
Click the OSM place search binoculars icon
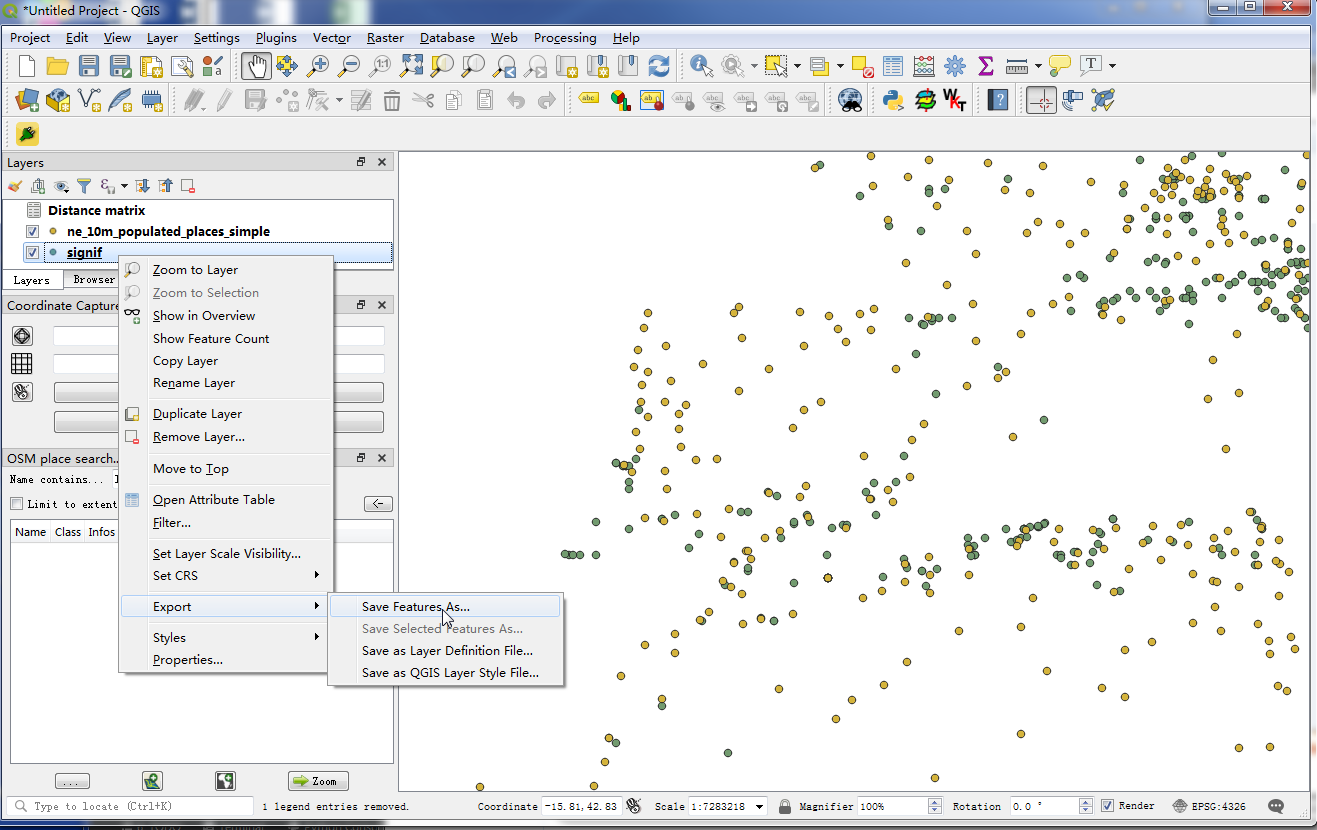pos(850,100)
